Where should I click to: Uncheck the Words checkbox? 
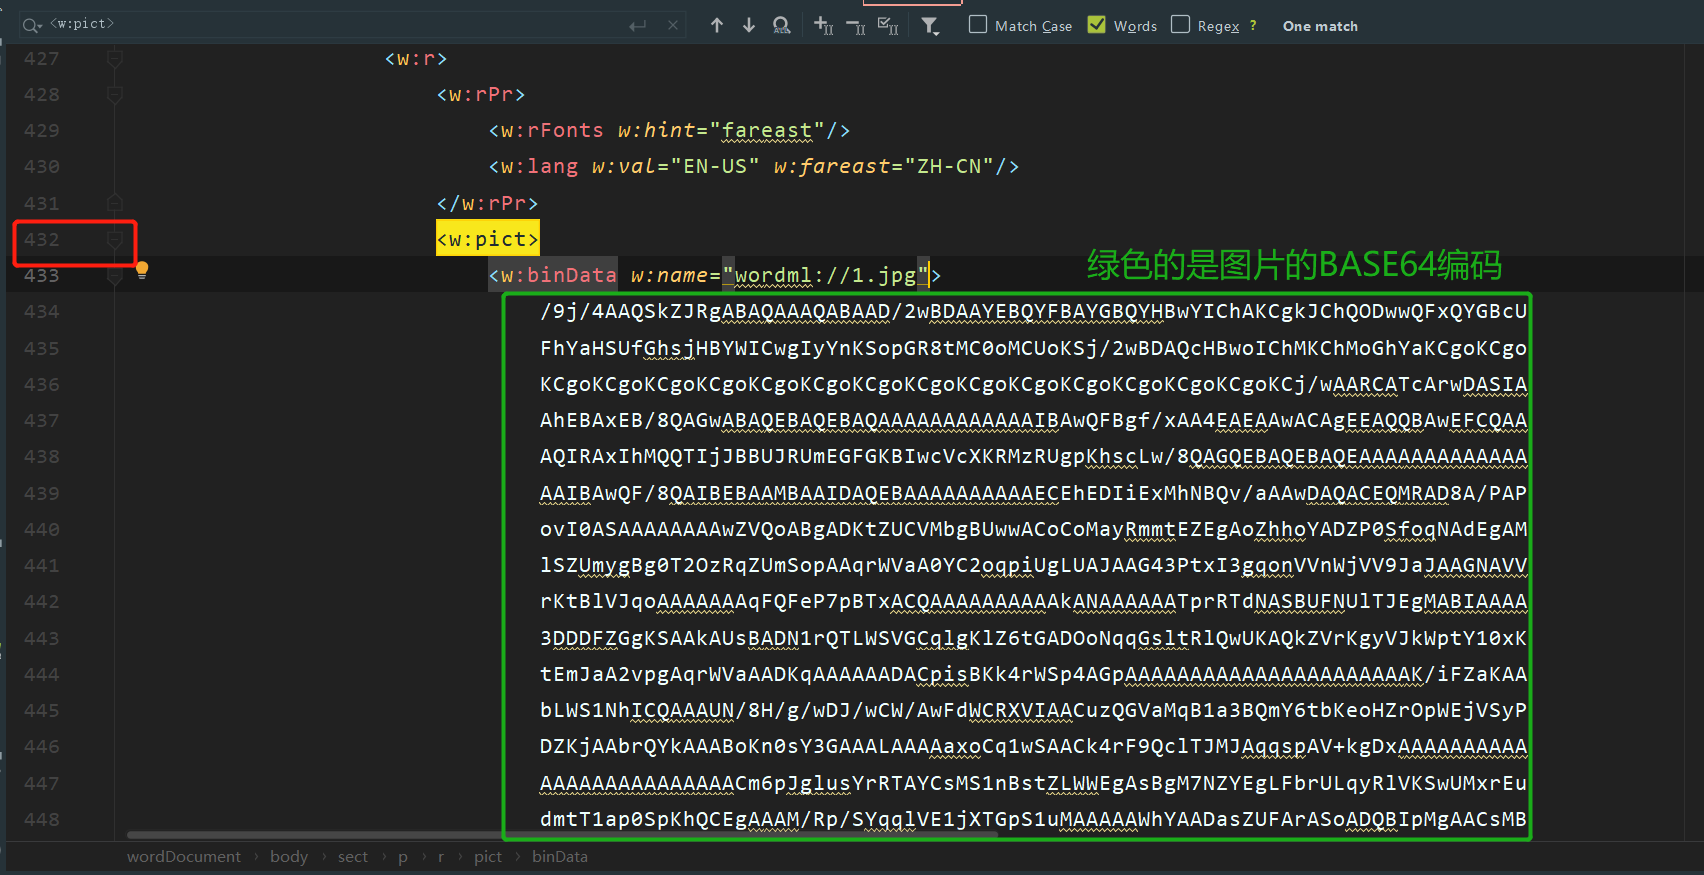(1097, 25)
